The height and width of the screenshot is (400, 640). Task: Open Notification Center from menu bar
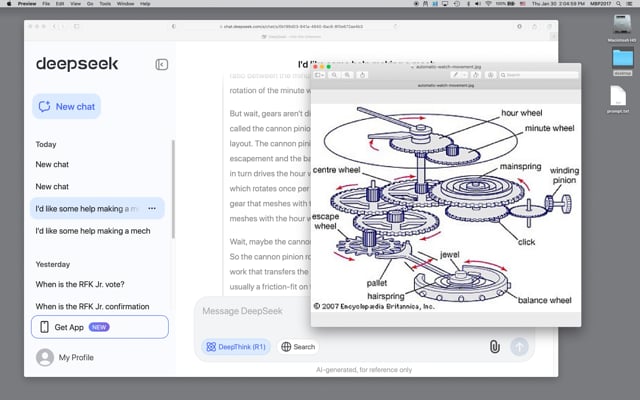tap(631, 4)
